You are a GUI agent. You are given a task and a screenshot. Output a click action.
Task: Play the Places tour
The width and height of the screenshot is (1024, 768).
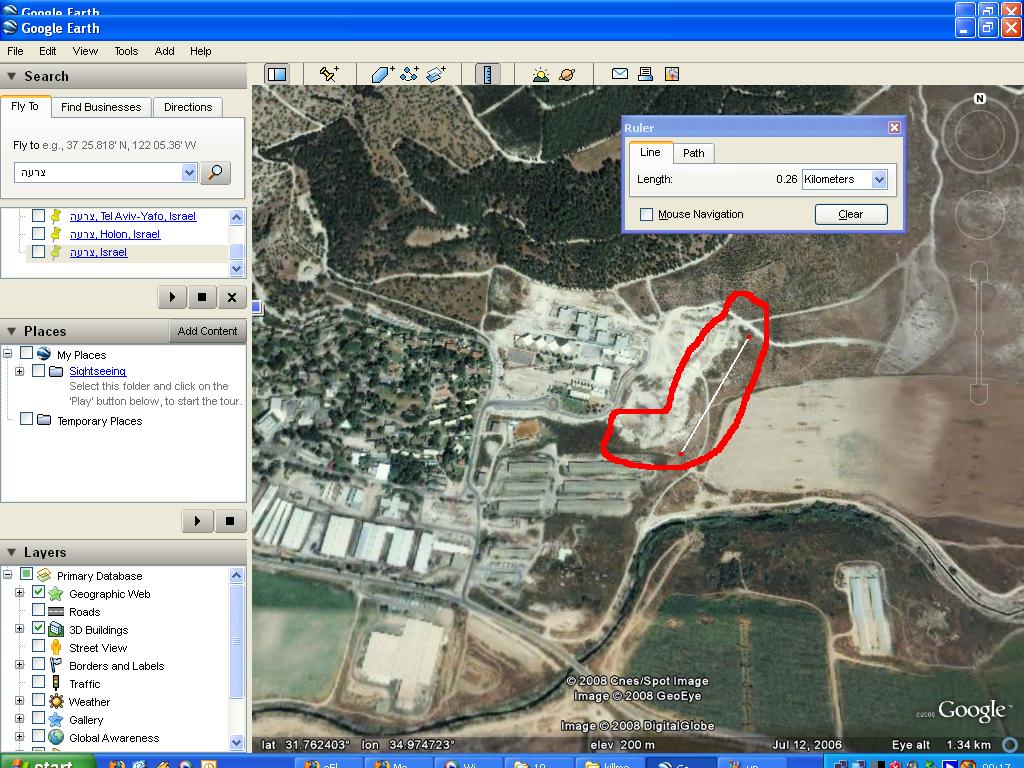click(197, 520)
